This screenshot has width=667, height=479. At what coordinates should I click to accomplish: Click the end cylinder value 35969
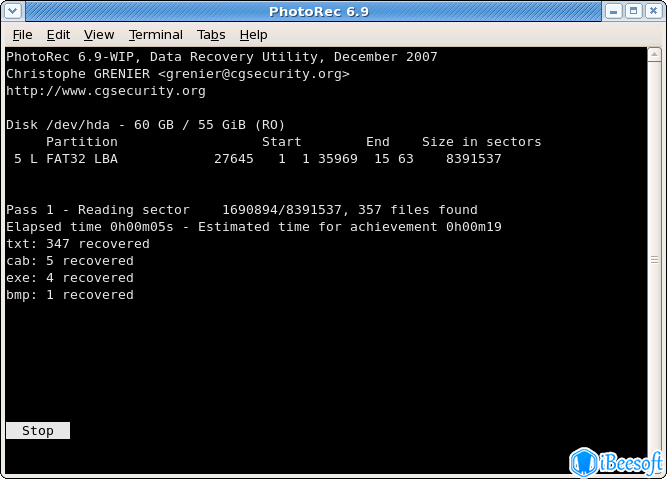pyautogui.click(x=338, y=159)
